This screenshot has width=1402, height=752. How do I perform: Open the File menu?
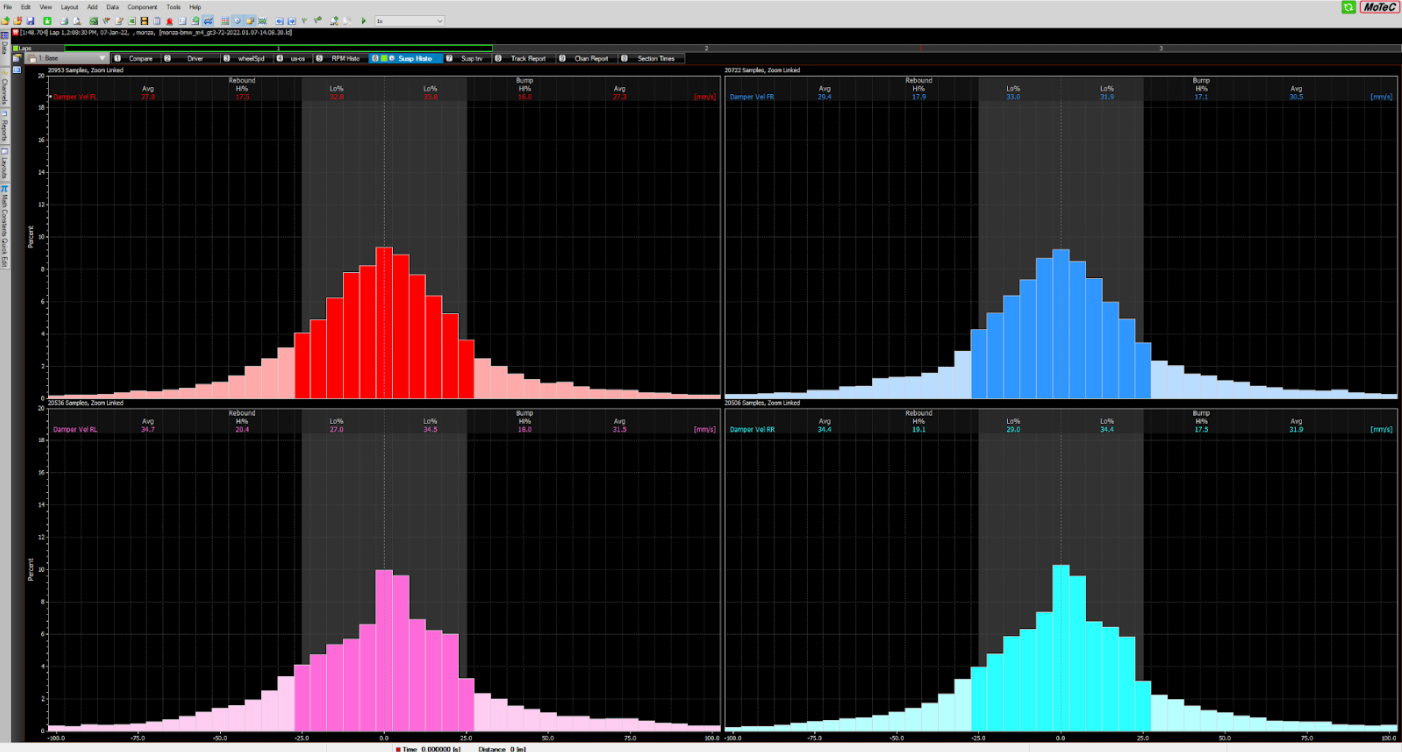(x=8, y=7)
